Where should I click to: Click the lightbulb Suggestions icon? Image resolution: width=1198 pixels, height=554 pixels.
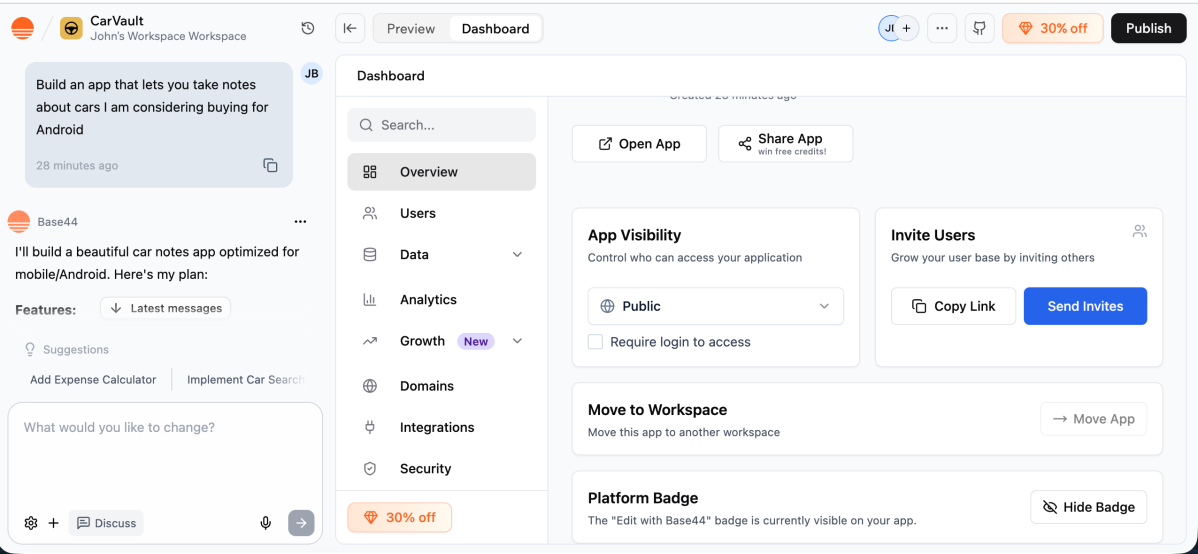pos(31,349)
